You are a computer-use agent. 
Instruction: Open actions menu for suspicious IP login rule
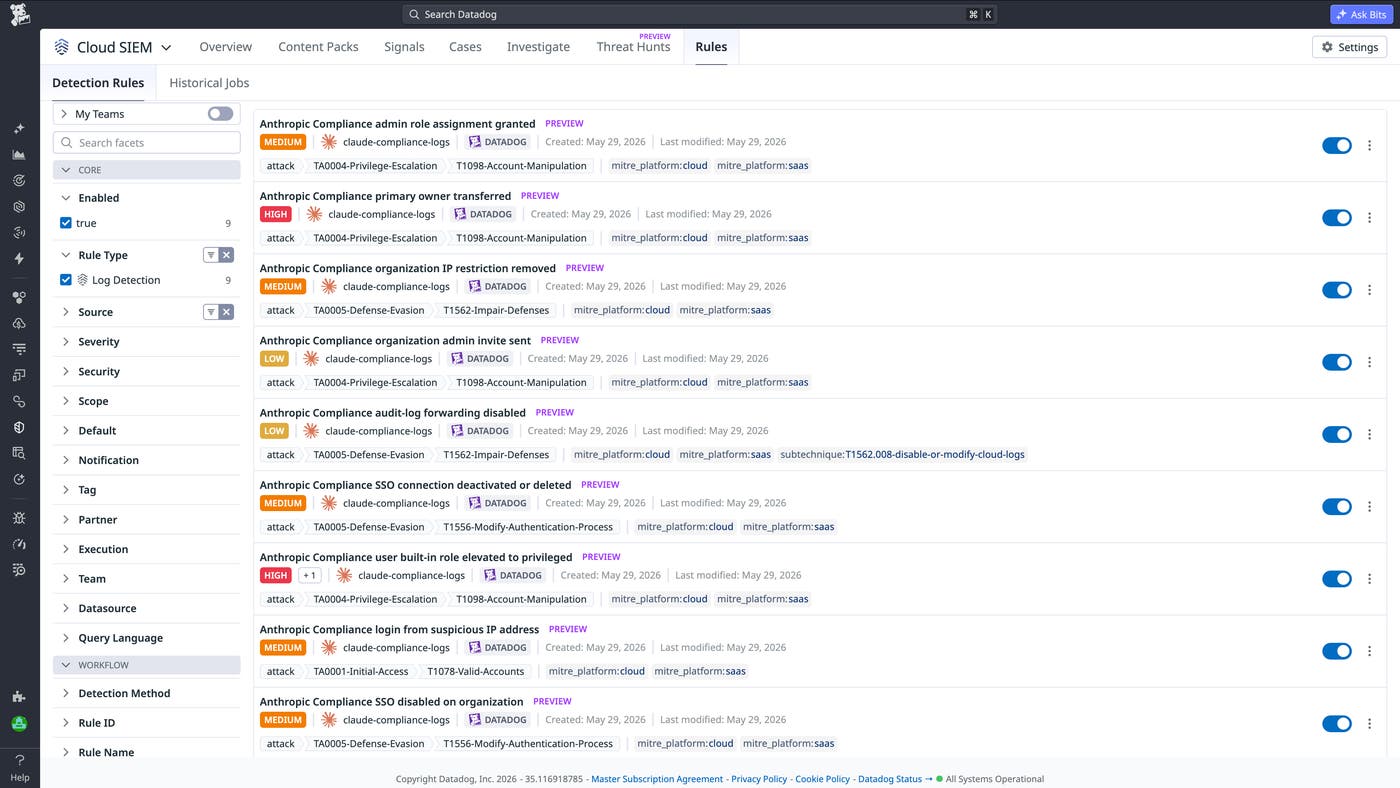click(1369, 651)
